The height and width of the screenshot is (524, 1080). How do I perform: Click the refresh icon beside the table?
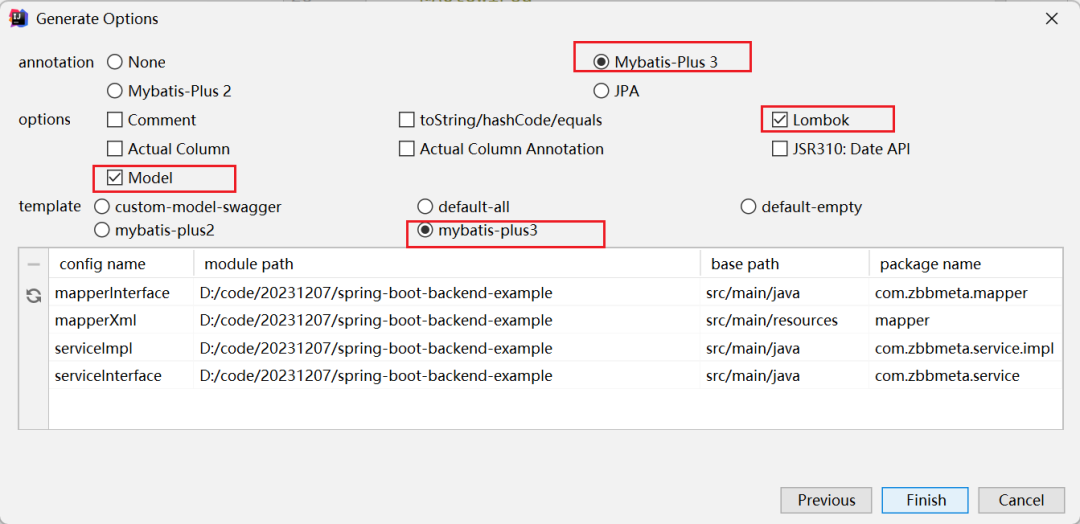(33, 296)
